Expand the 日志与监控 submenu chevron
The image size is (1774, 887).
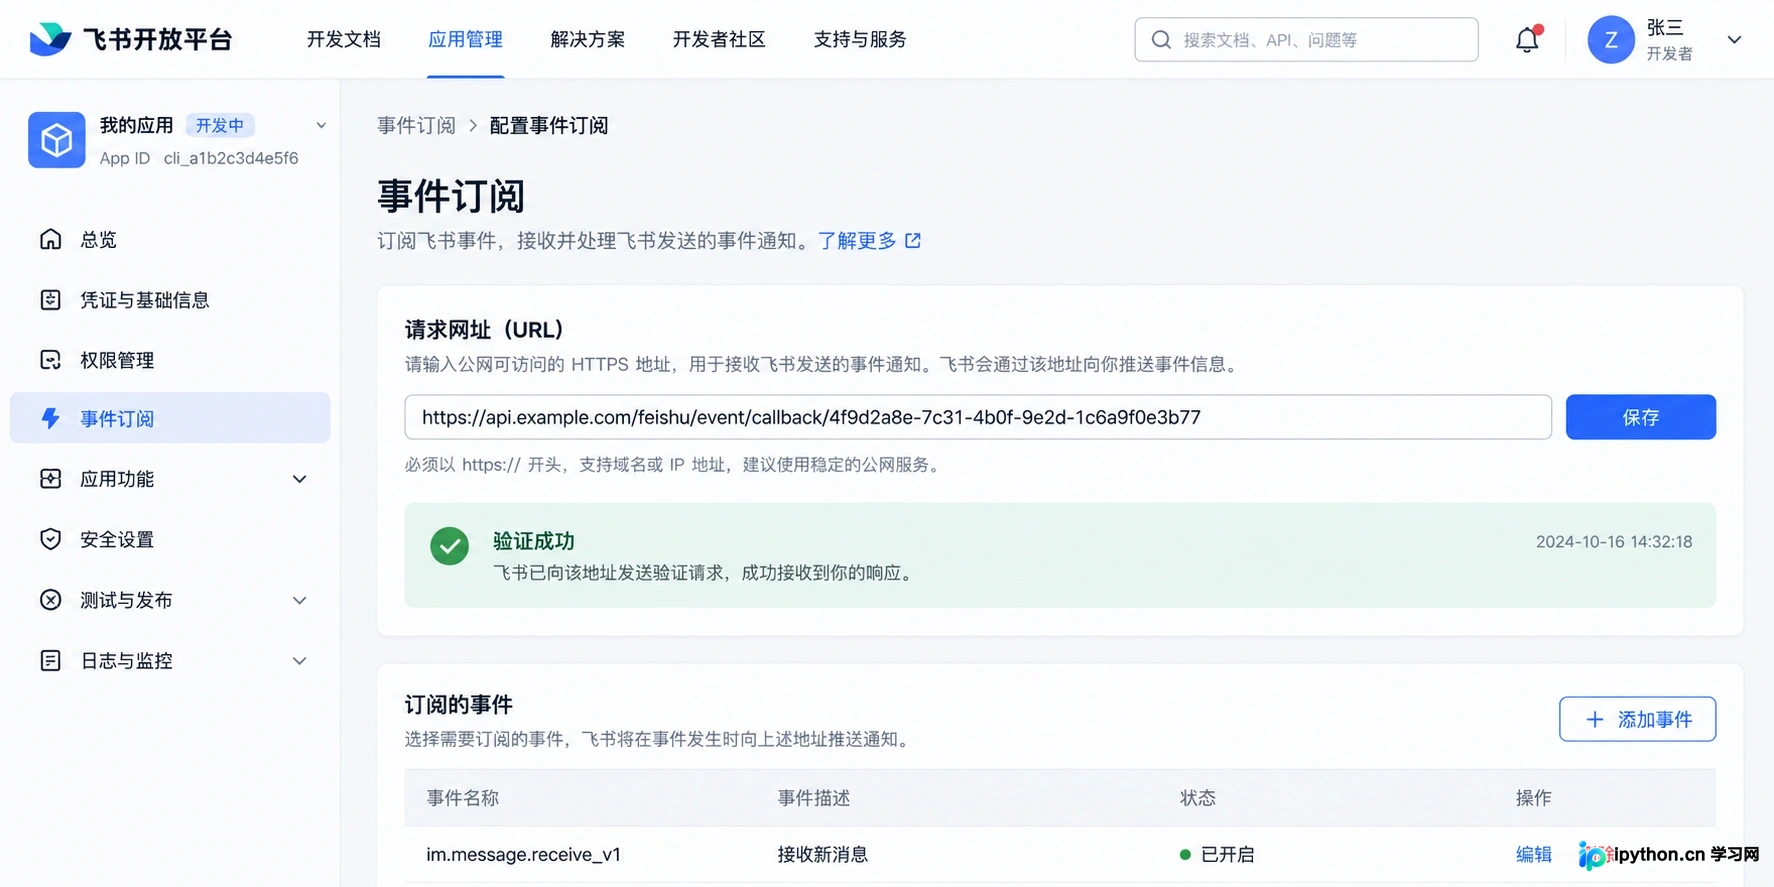coord(299,661)
